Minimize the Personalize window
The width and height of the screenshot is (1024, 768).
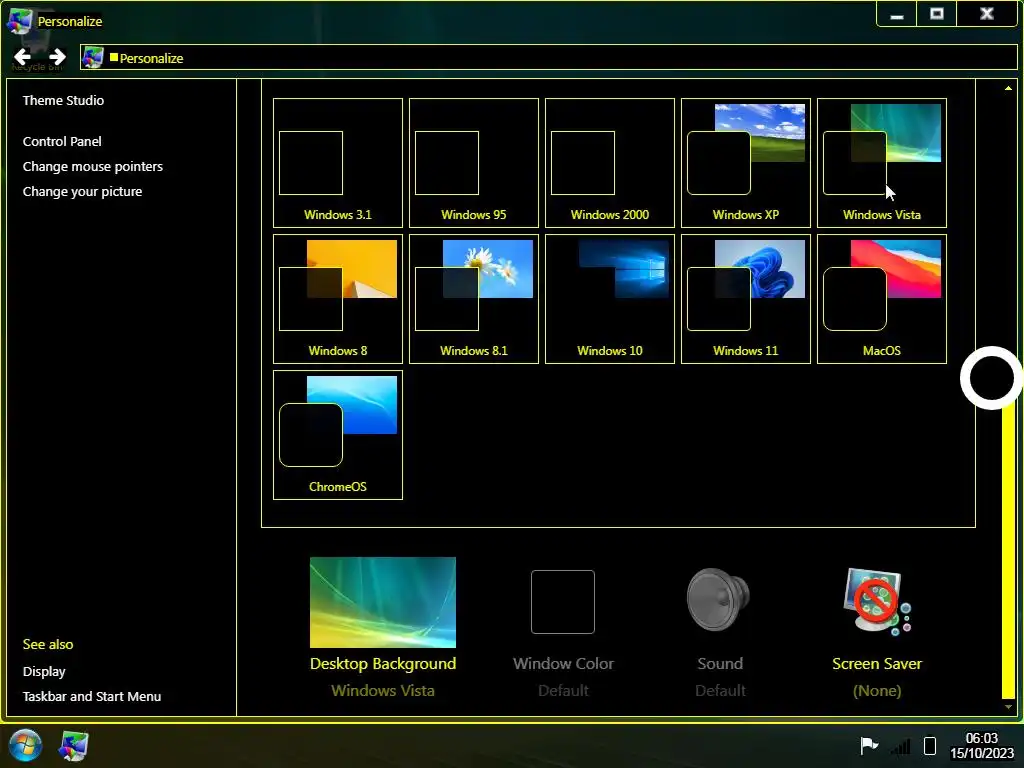(897, 14)
